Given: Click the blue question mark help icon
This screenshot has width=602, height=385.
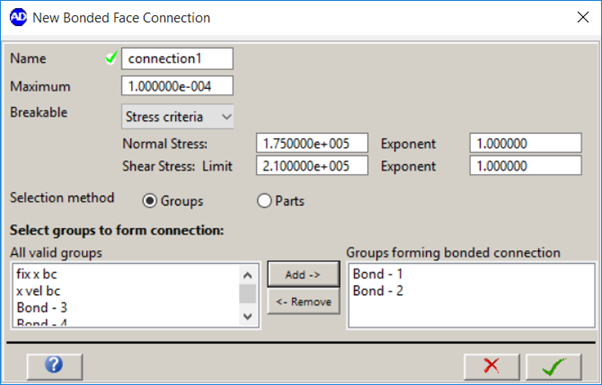Looking at the screenshot, I should pos(54,366).
